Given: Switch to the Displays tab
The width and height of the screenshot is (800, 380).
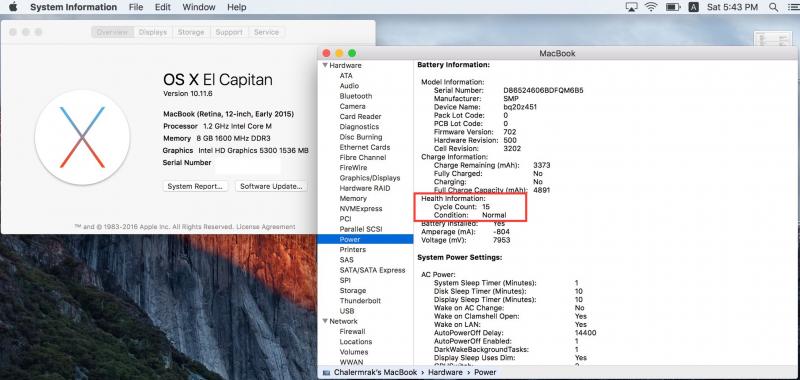Looking at the screenshot, I should pyautogui.click(x=153, y=32).
